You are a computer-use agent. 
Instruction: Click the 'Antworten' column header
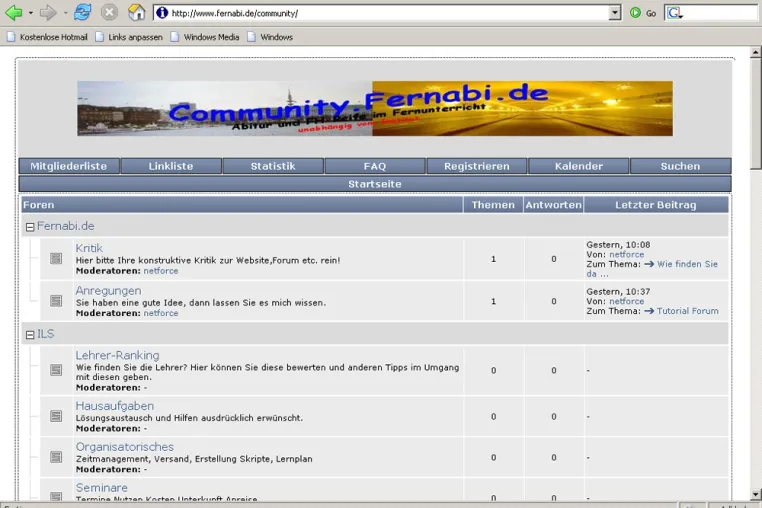click(554, 205)
